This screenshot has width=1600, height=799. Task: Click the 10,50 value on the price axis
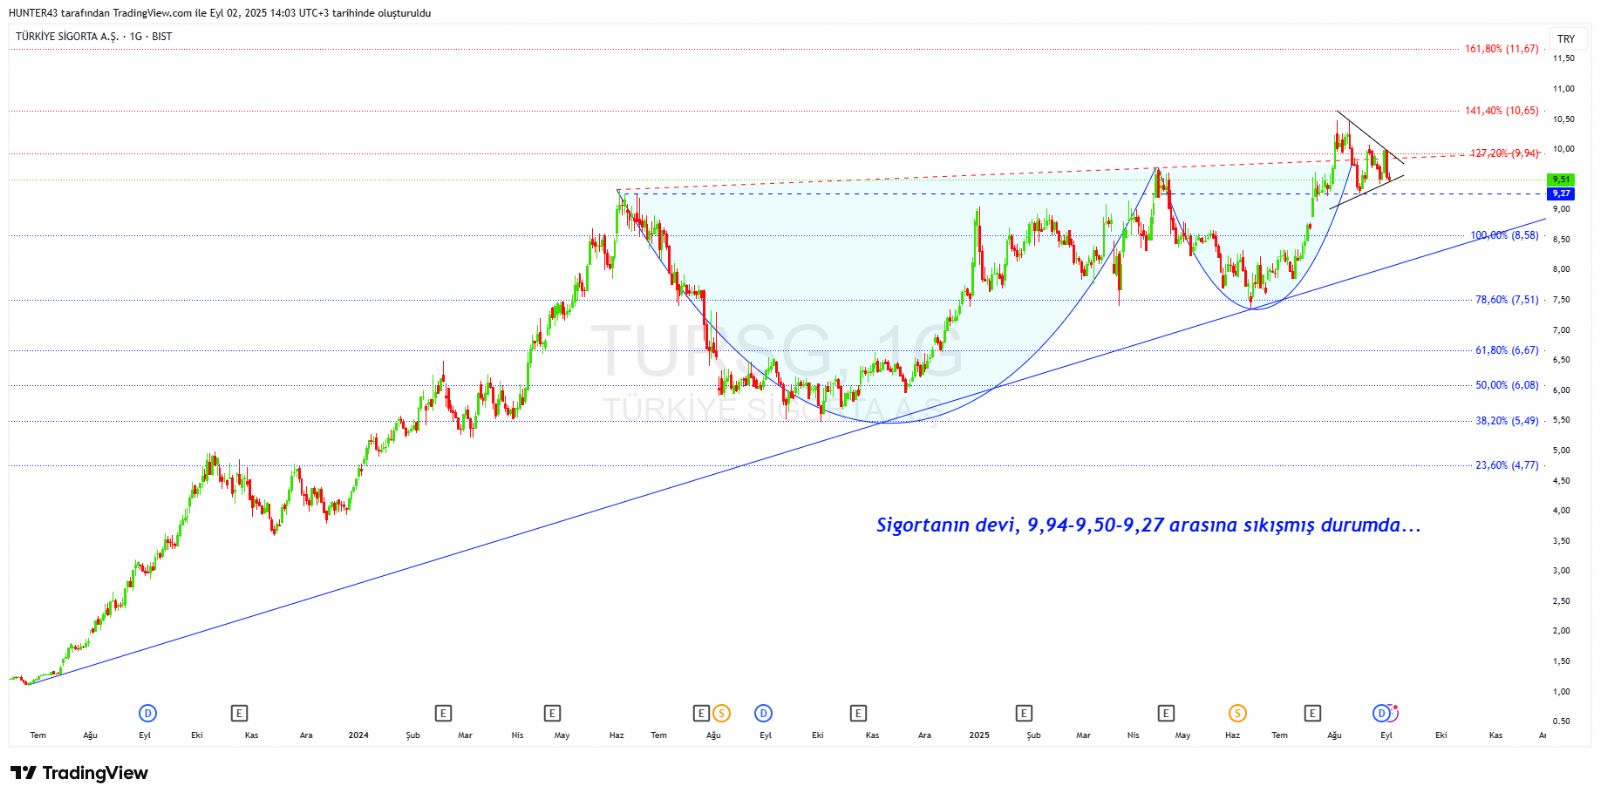coord(1563,119)
